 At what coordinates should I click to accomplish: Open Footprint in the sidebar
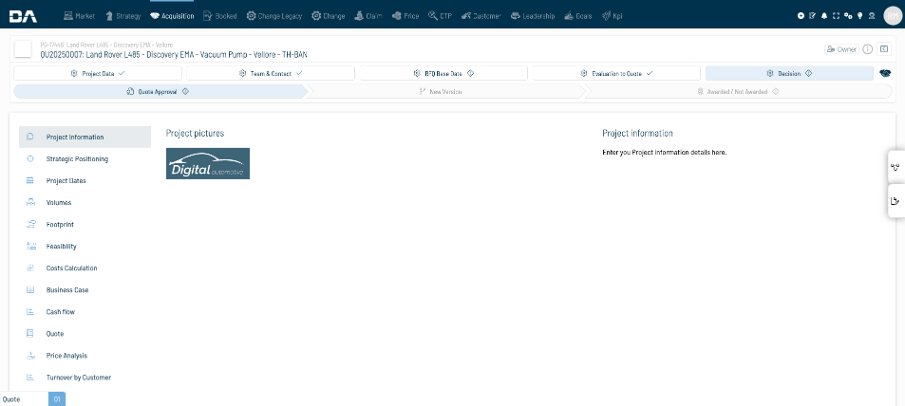[x=85, y=225]
